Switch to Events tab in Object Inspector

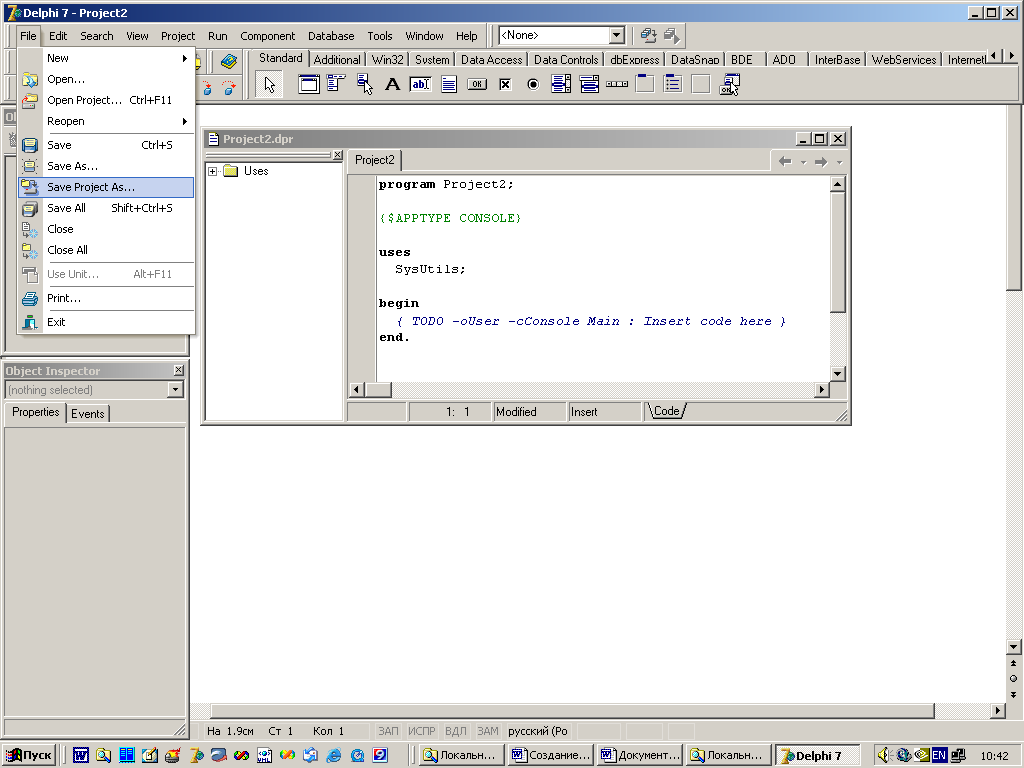[x=88, y=413]
